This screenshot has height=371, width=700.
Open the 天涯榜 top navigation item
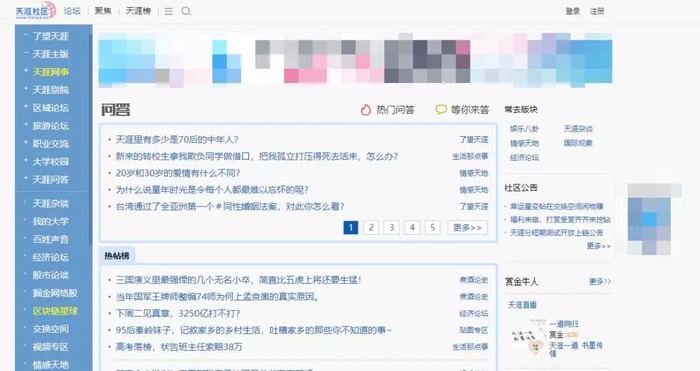point(138,11)
